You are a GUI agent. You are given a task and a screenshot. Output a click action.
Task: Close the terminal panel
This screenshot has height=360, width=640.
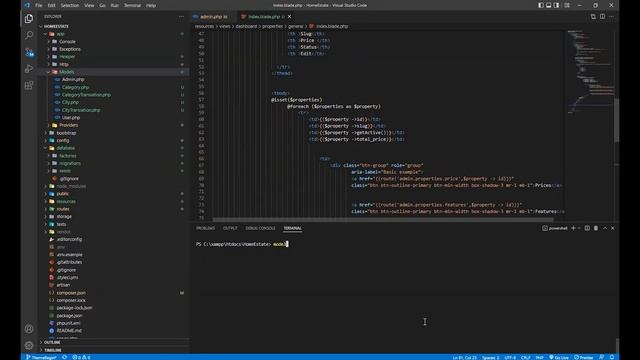click(613, 228)
